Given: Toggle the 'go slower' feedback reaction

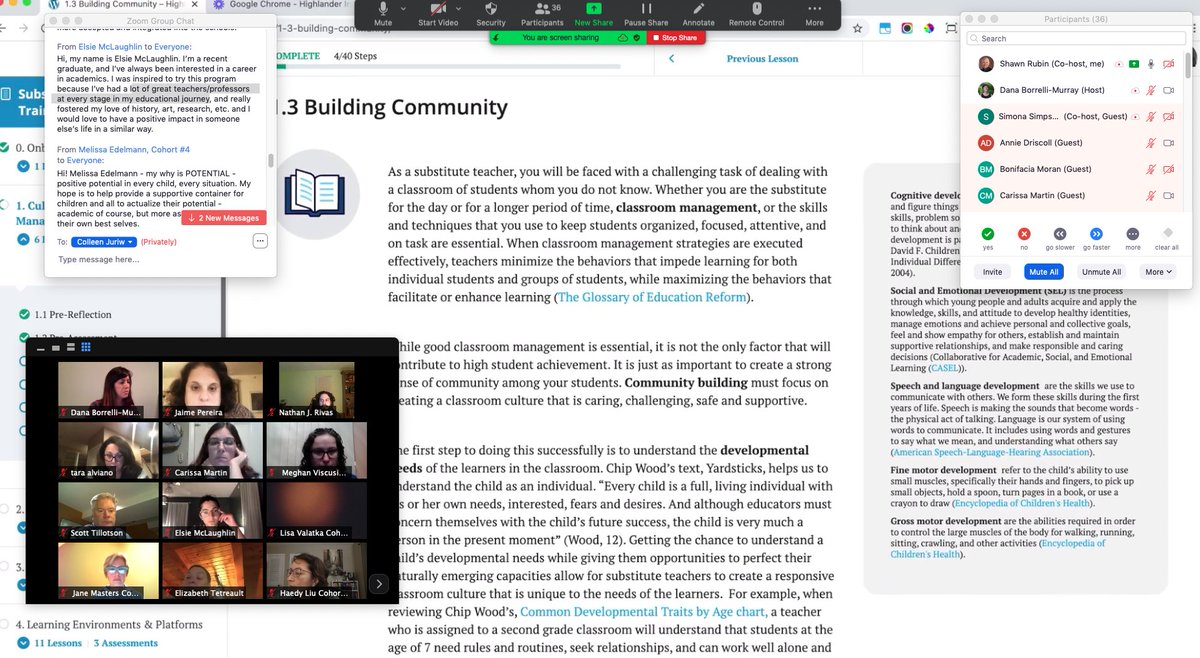Looking at the screenshot, I should 1060,235.
